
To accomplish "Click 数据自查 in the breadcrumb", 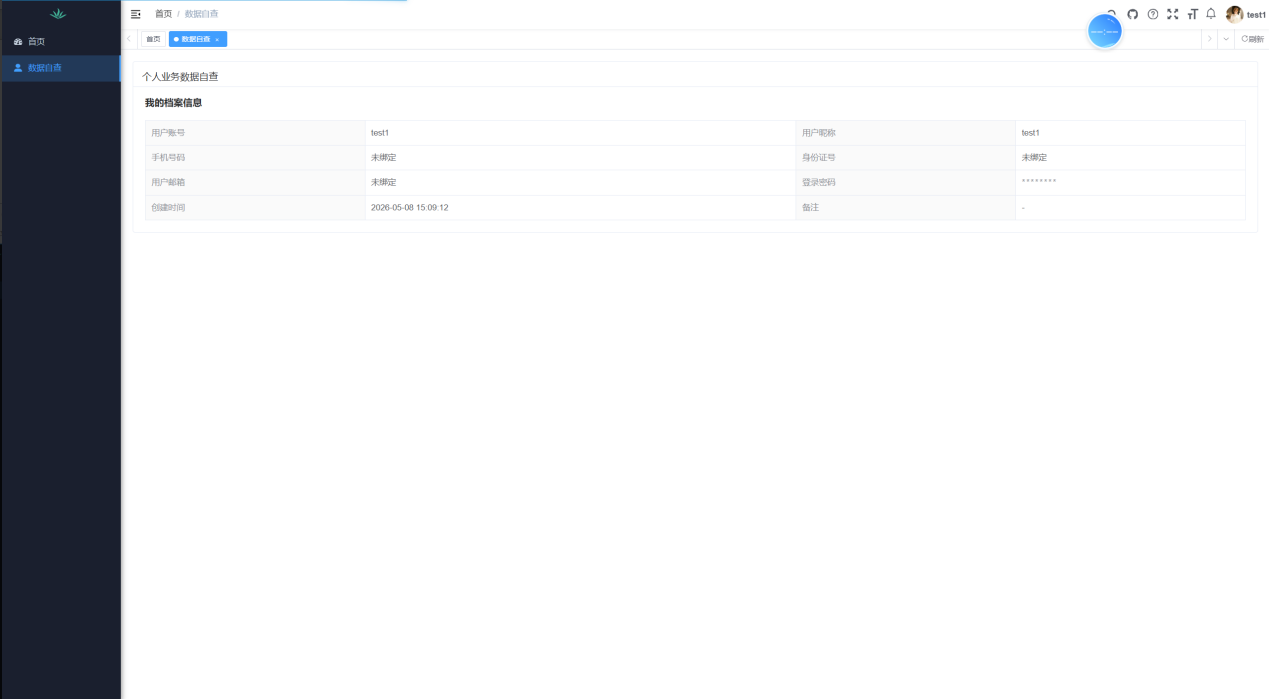I will pos(201,14).
